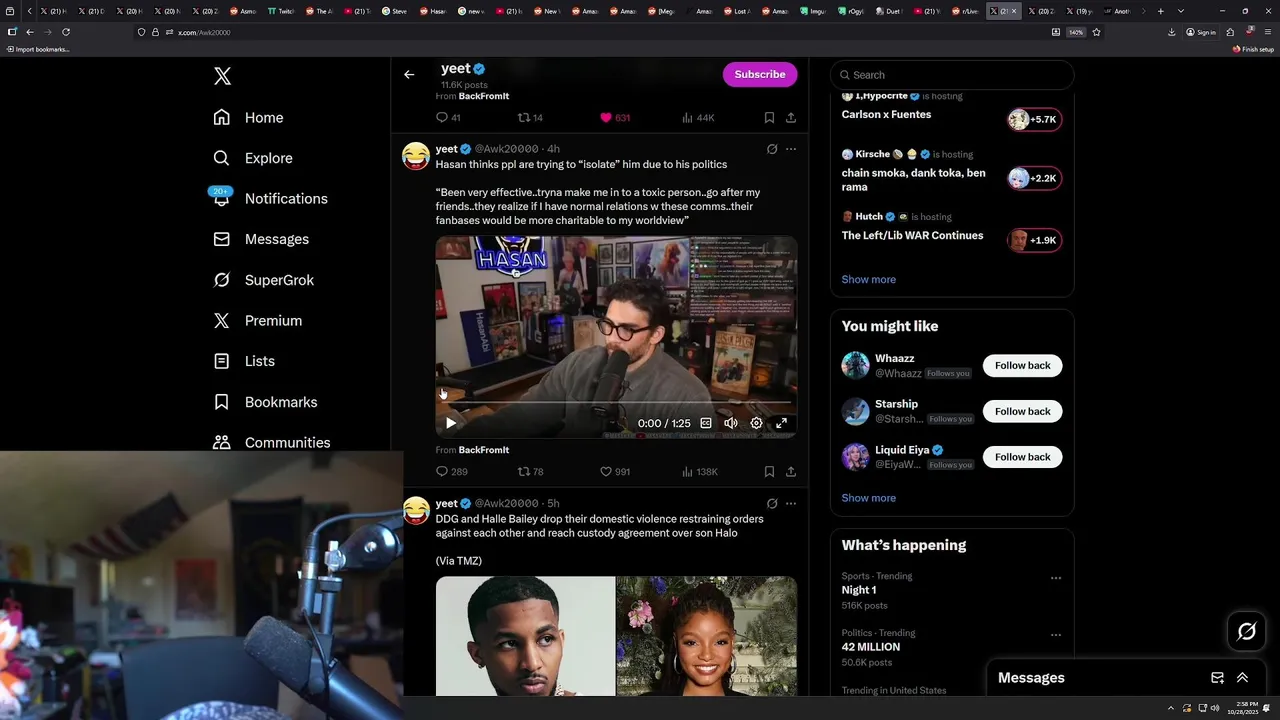The width and height of the screenshot is (1280, 720).
Task: Follow back Liquid Eiya
Action: [x=1022, y=457]
